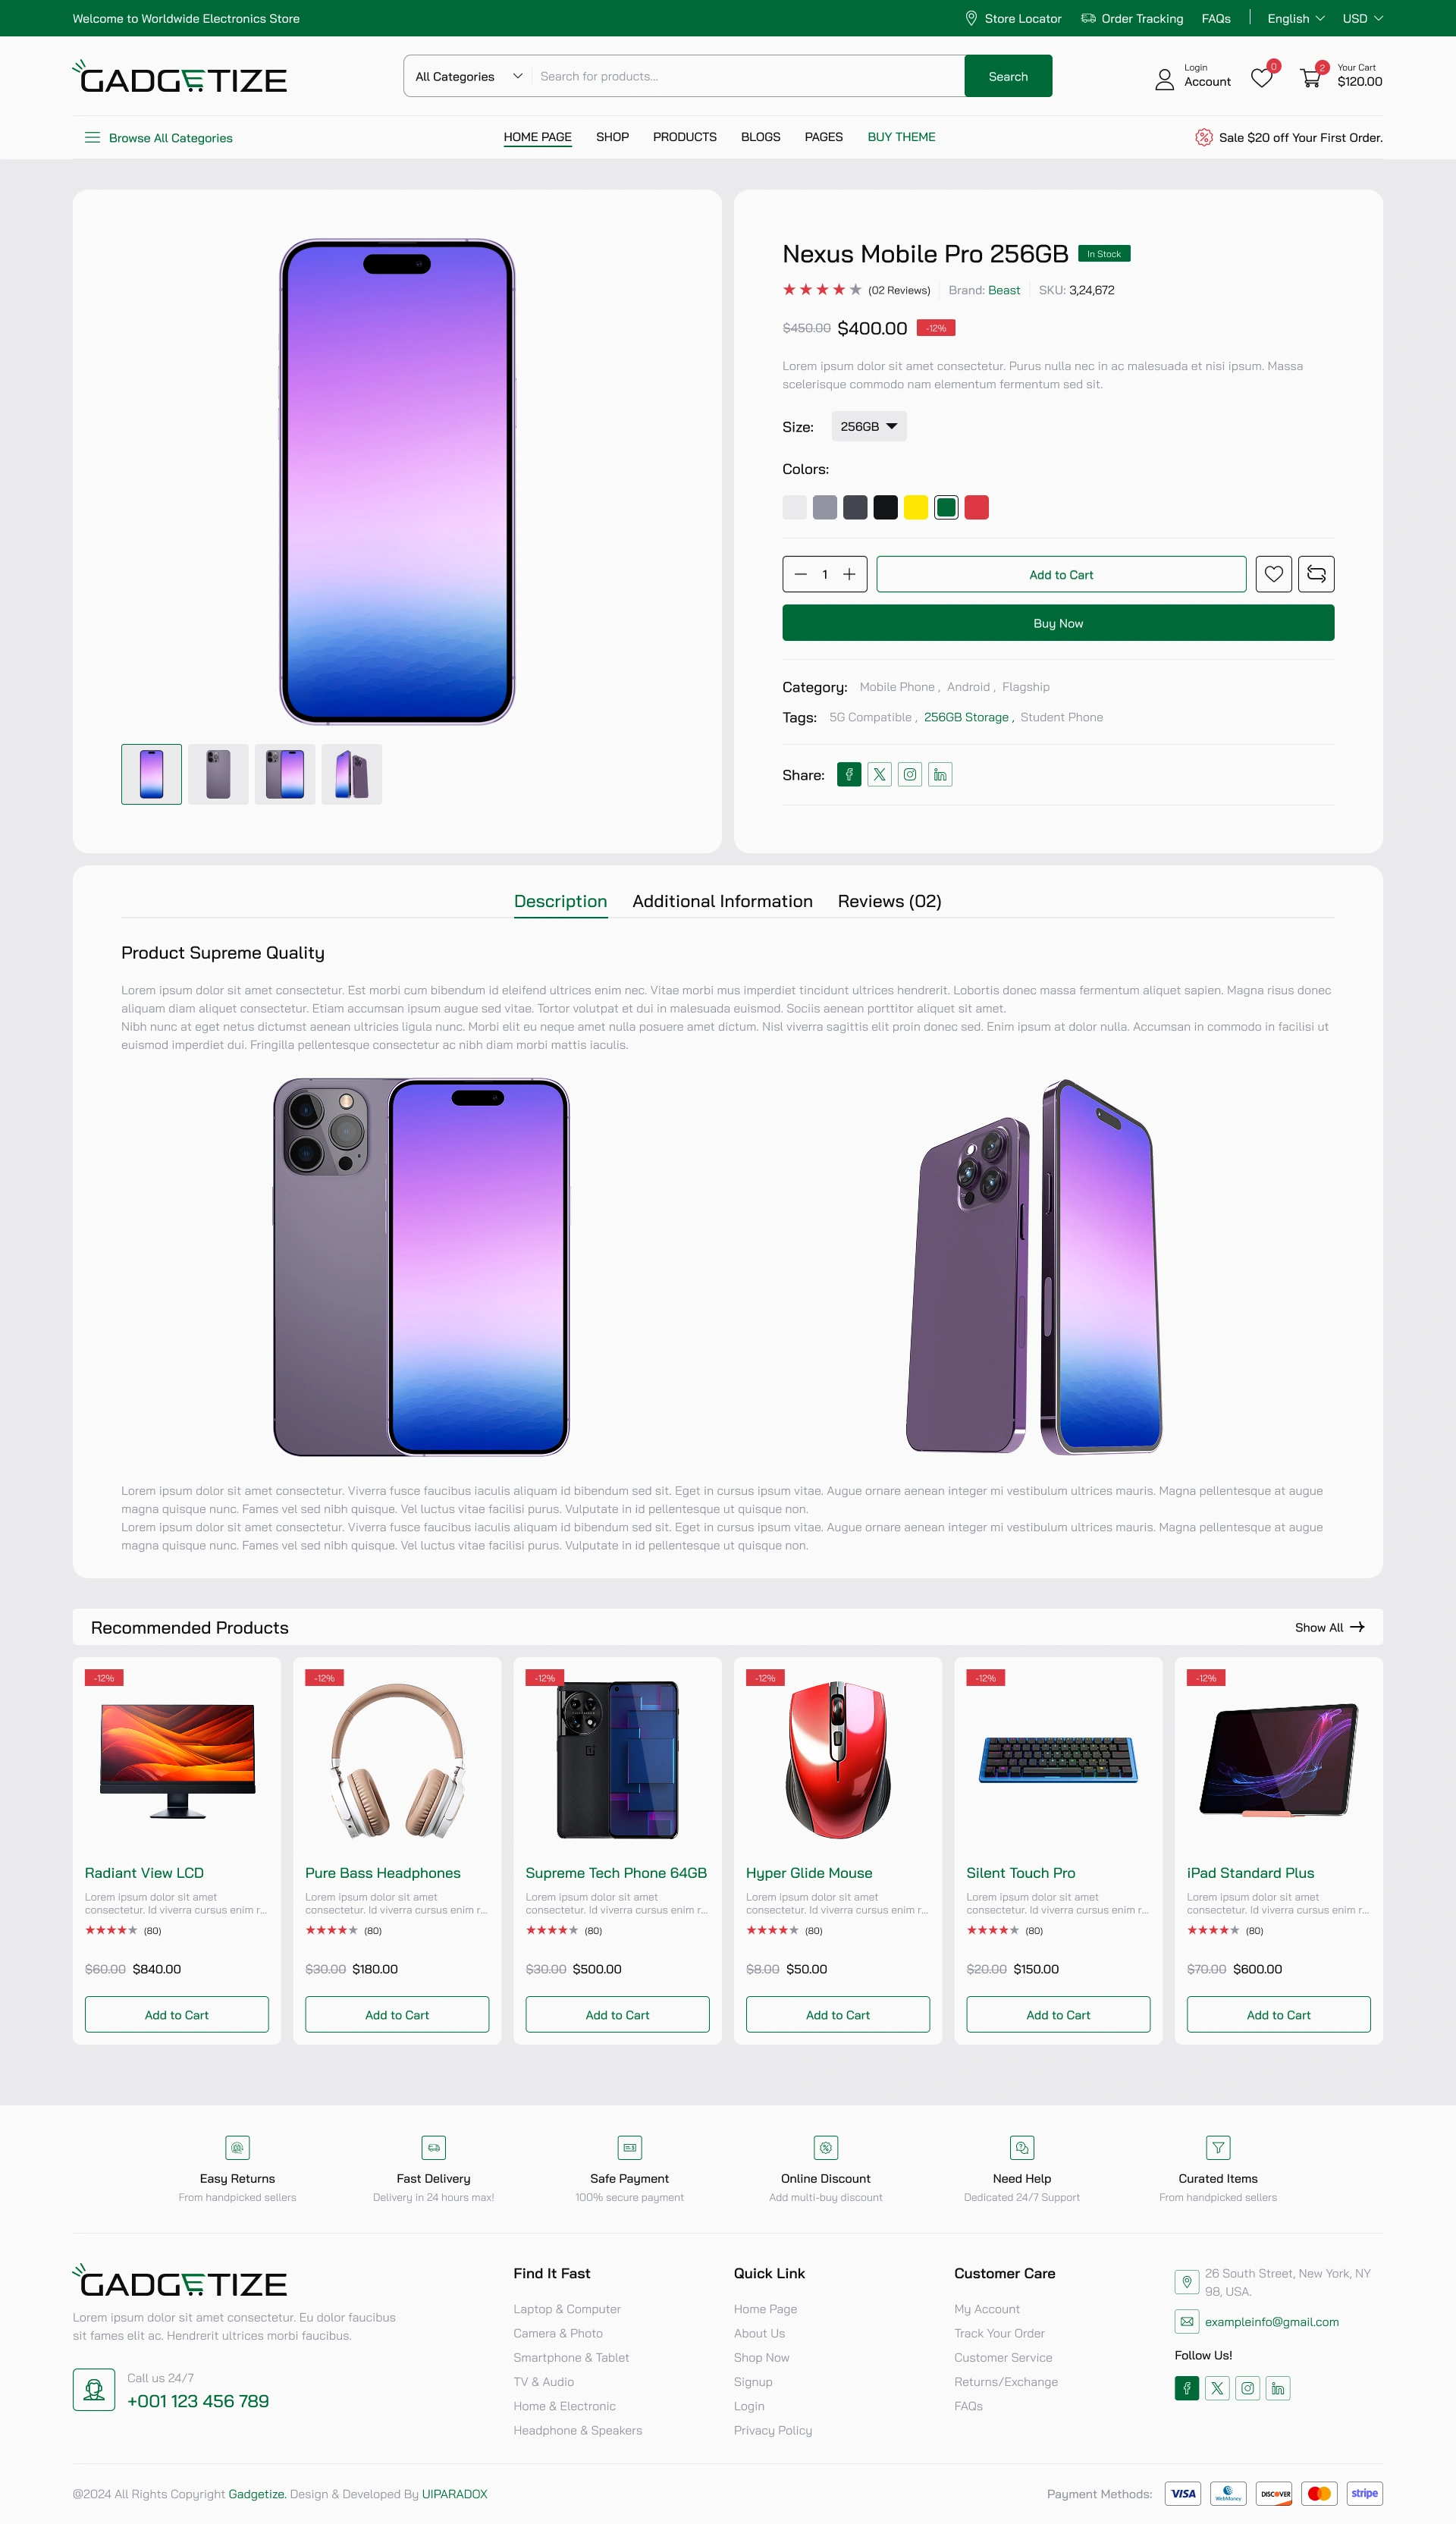The height and width of the screenshot is (2524, 1456).
Task: Share product on LinkedIn
Action: coord(940,774)
